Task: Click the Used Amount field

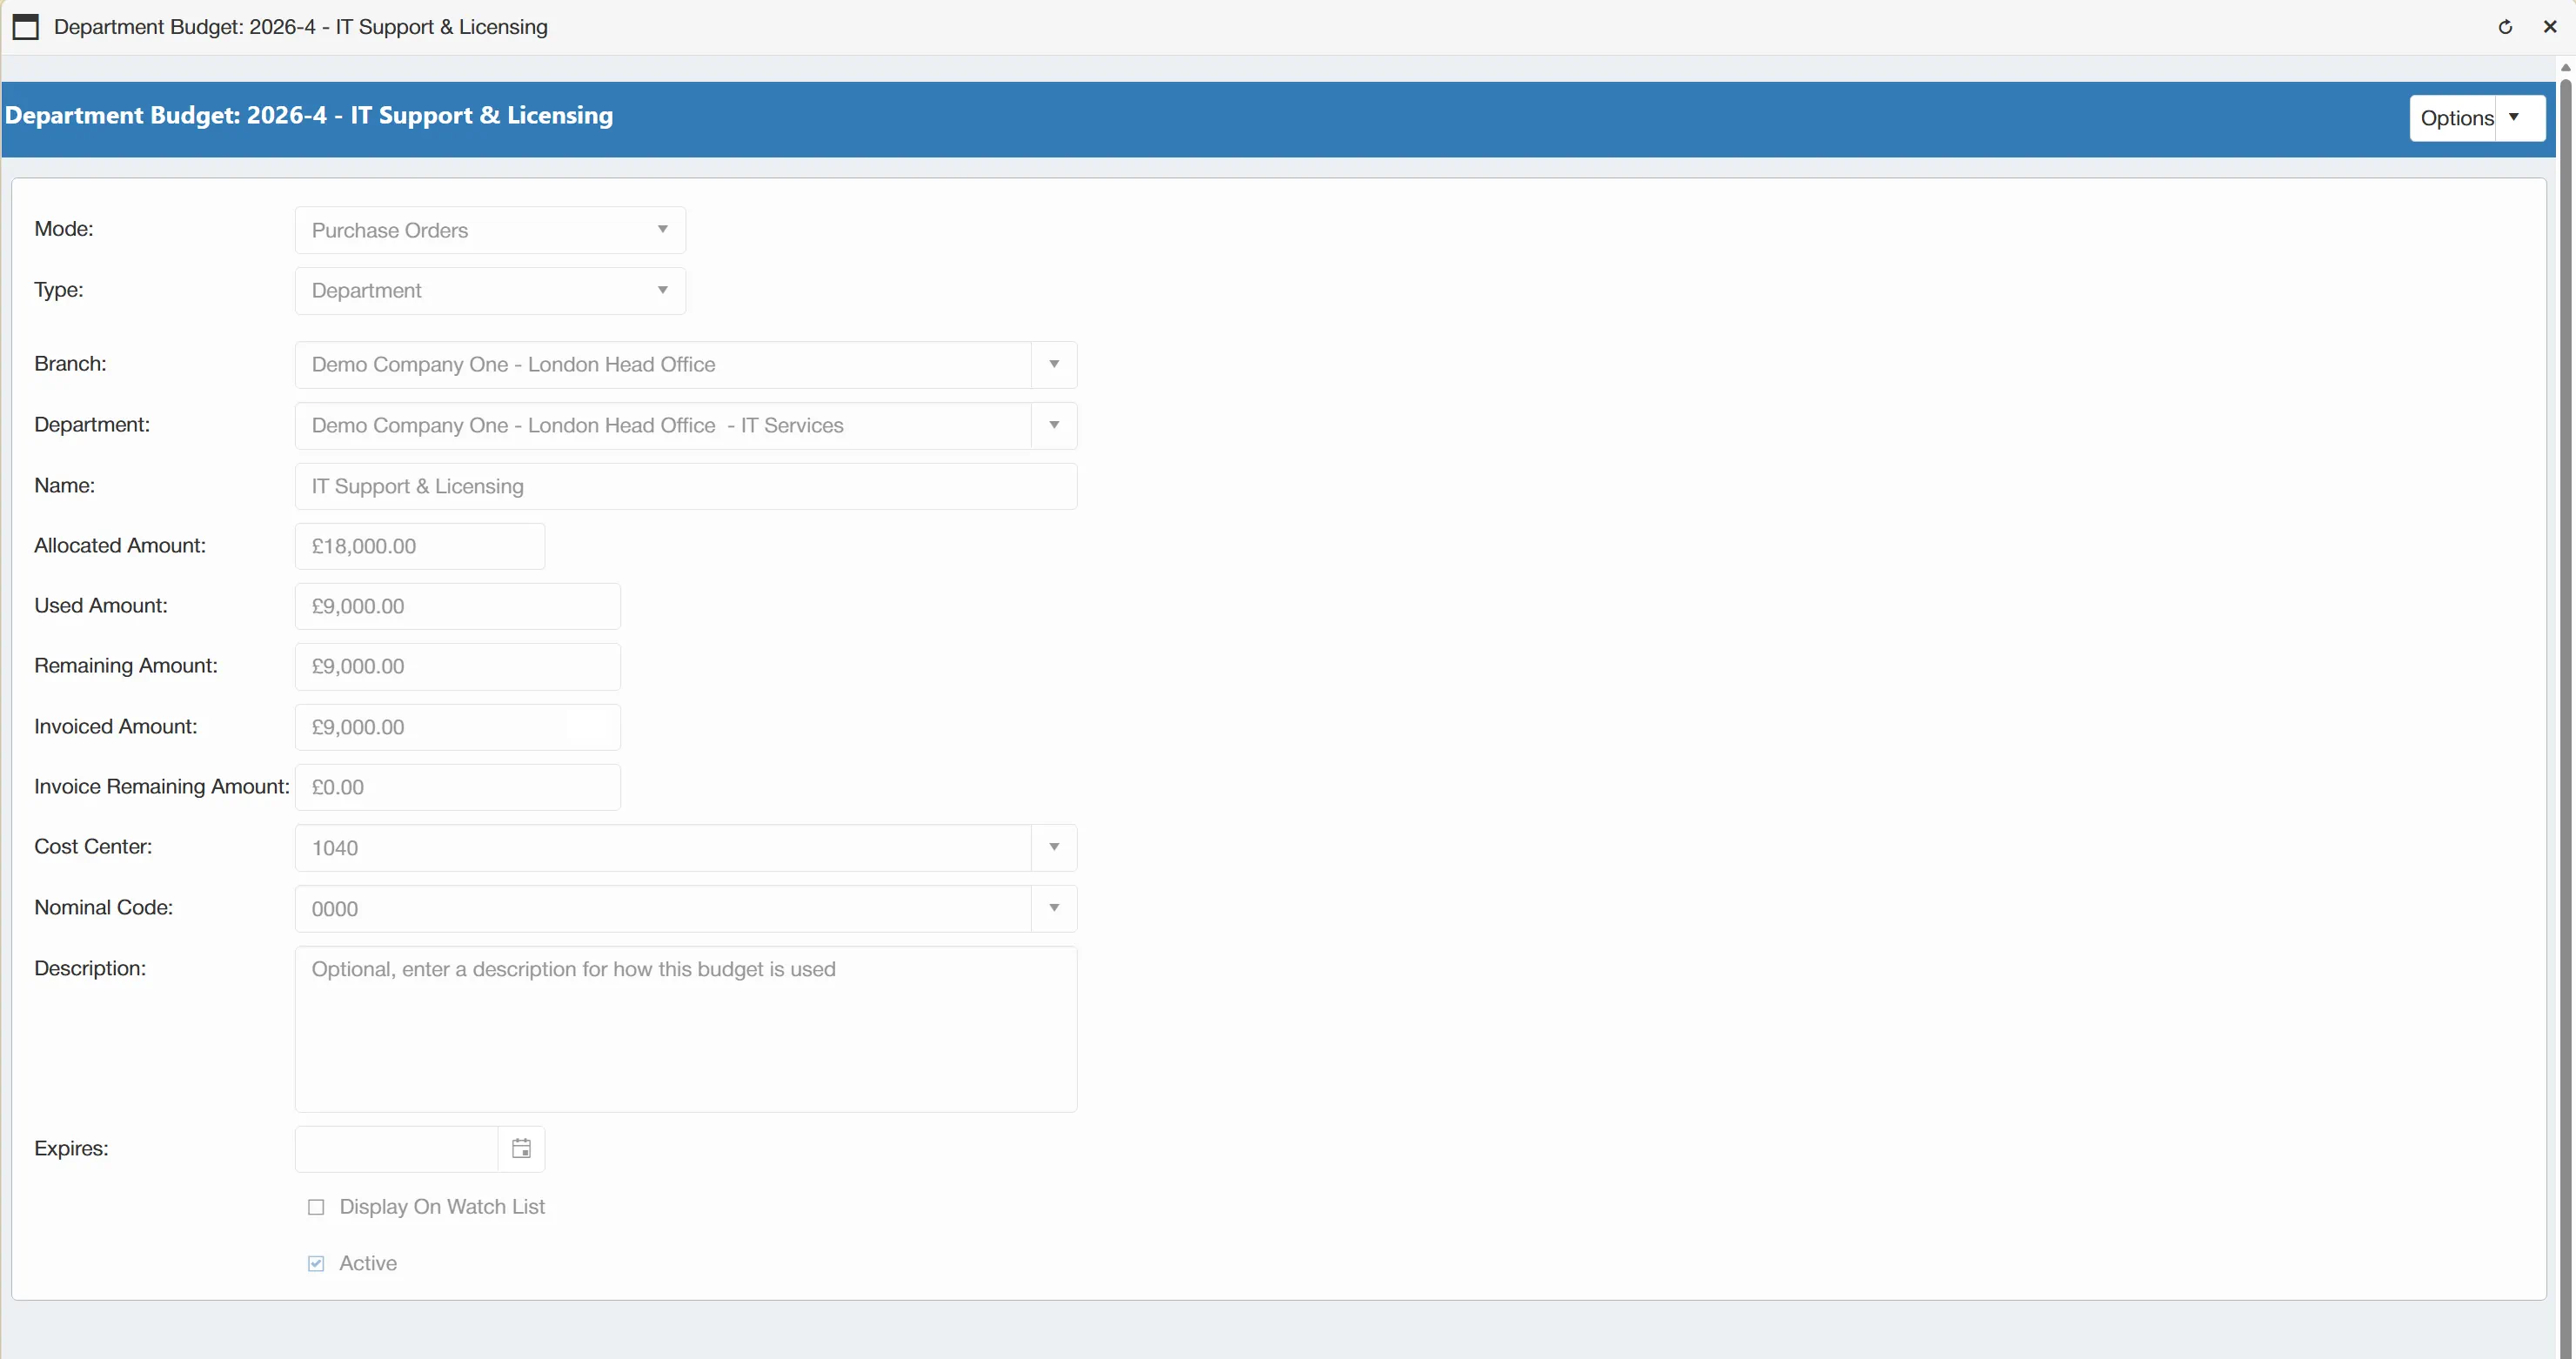Action: click(458, 606)
